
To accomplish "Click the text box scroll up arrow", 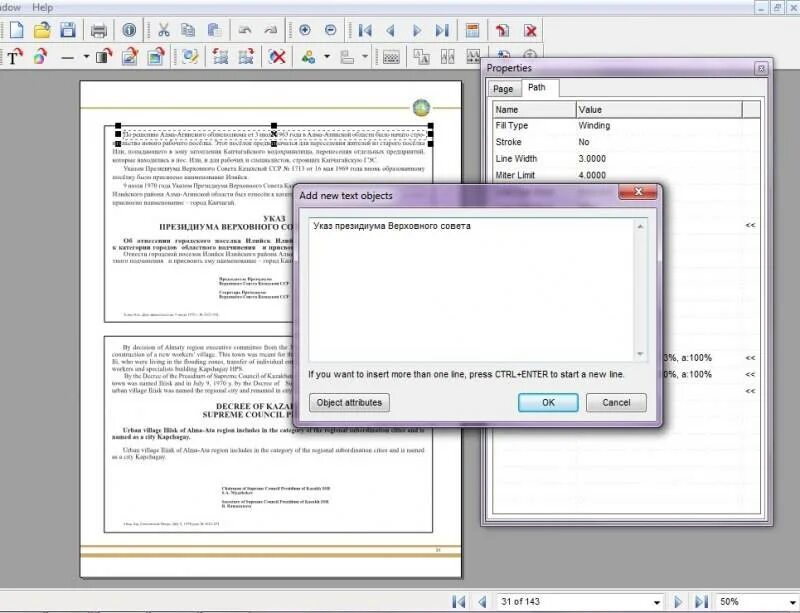I will pos(640,226).
